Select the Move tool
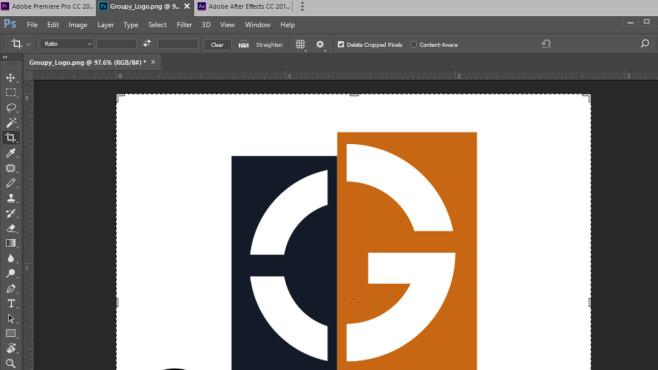This screenshot has height=370, width=658. click(x=10, y=78)
